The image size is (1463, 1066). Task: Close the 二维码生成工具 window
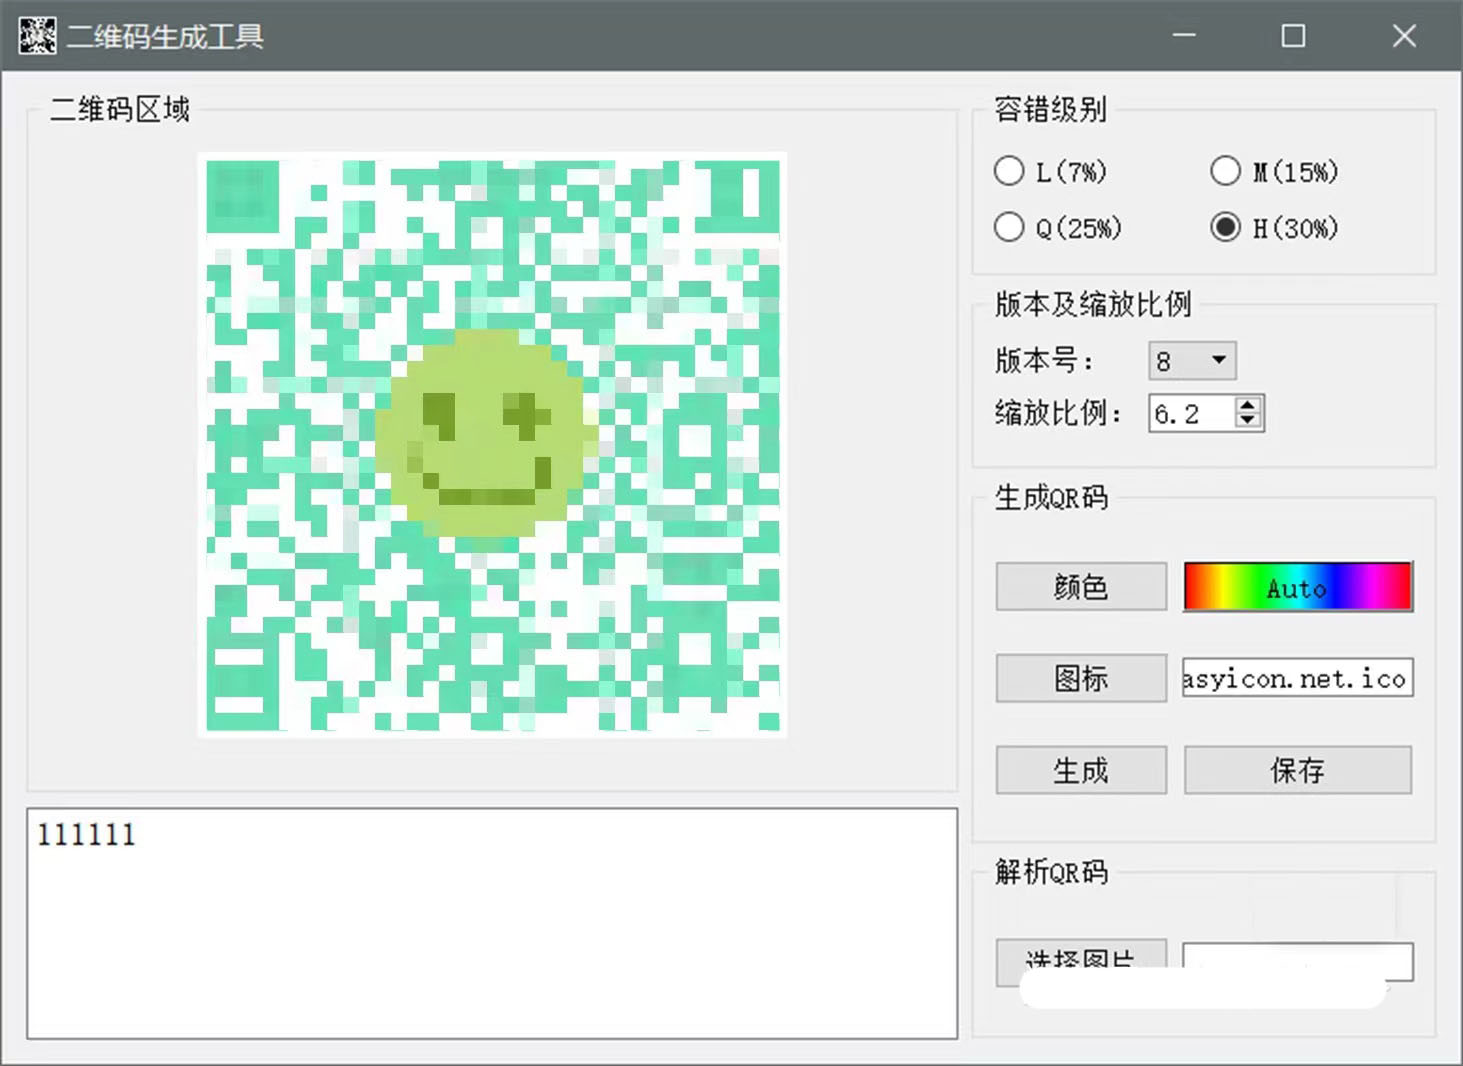point(1404,35)
